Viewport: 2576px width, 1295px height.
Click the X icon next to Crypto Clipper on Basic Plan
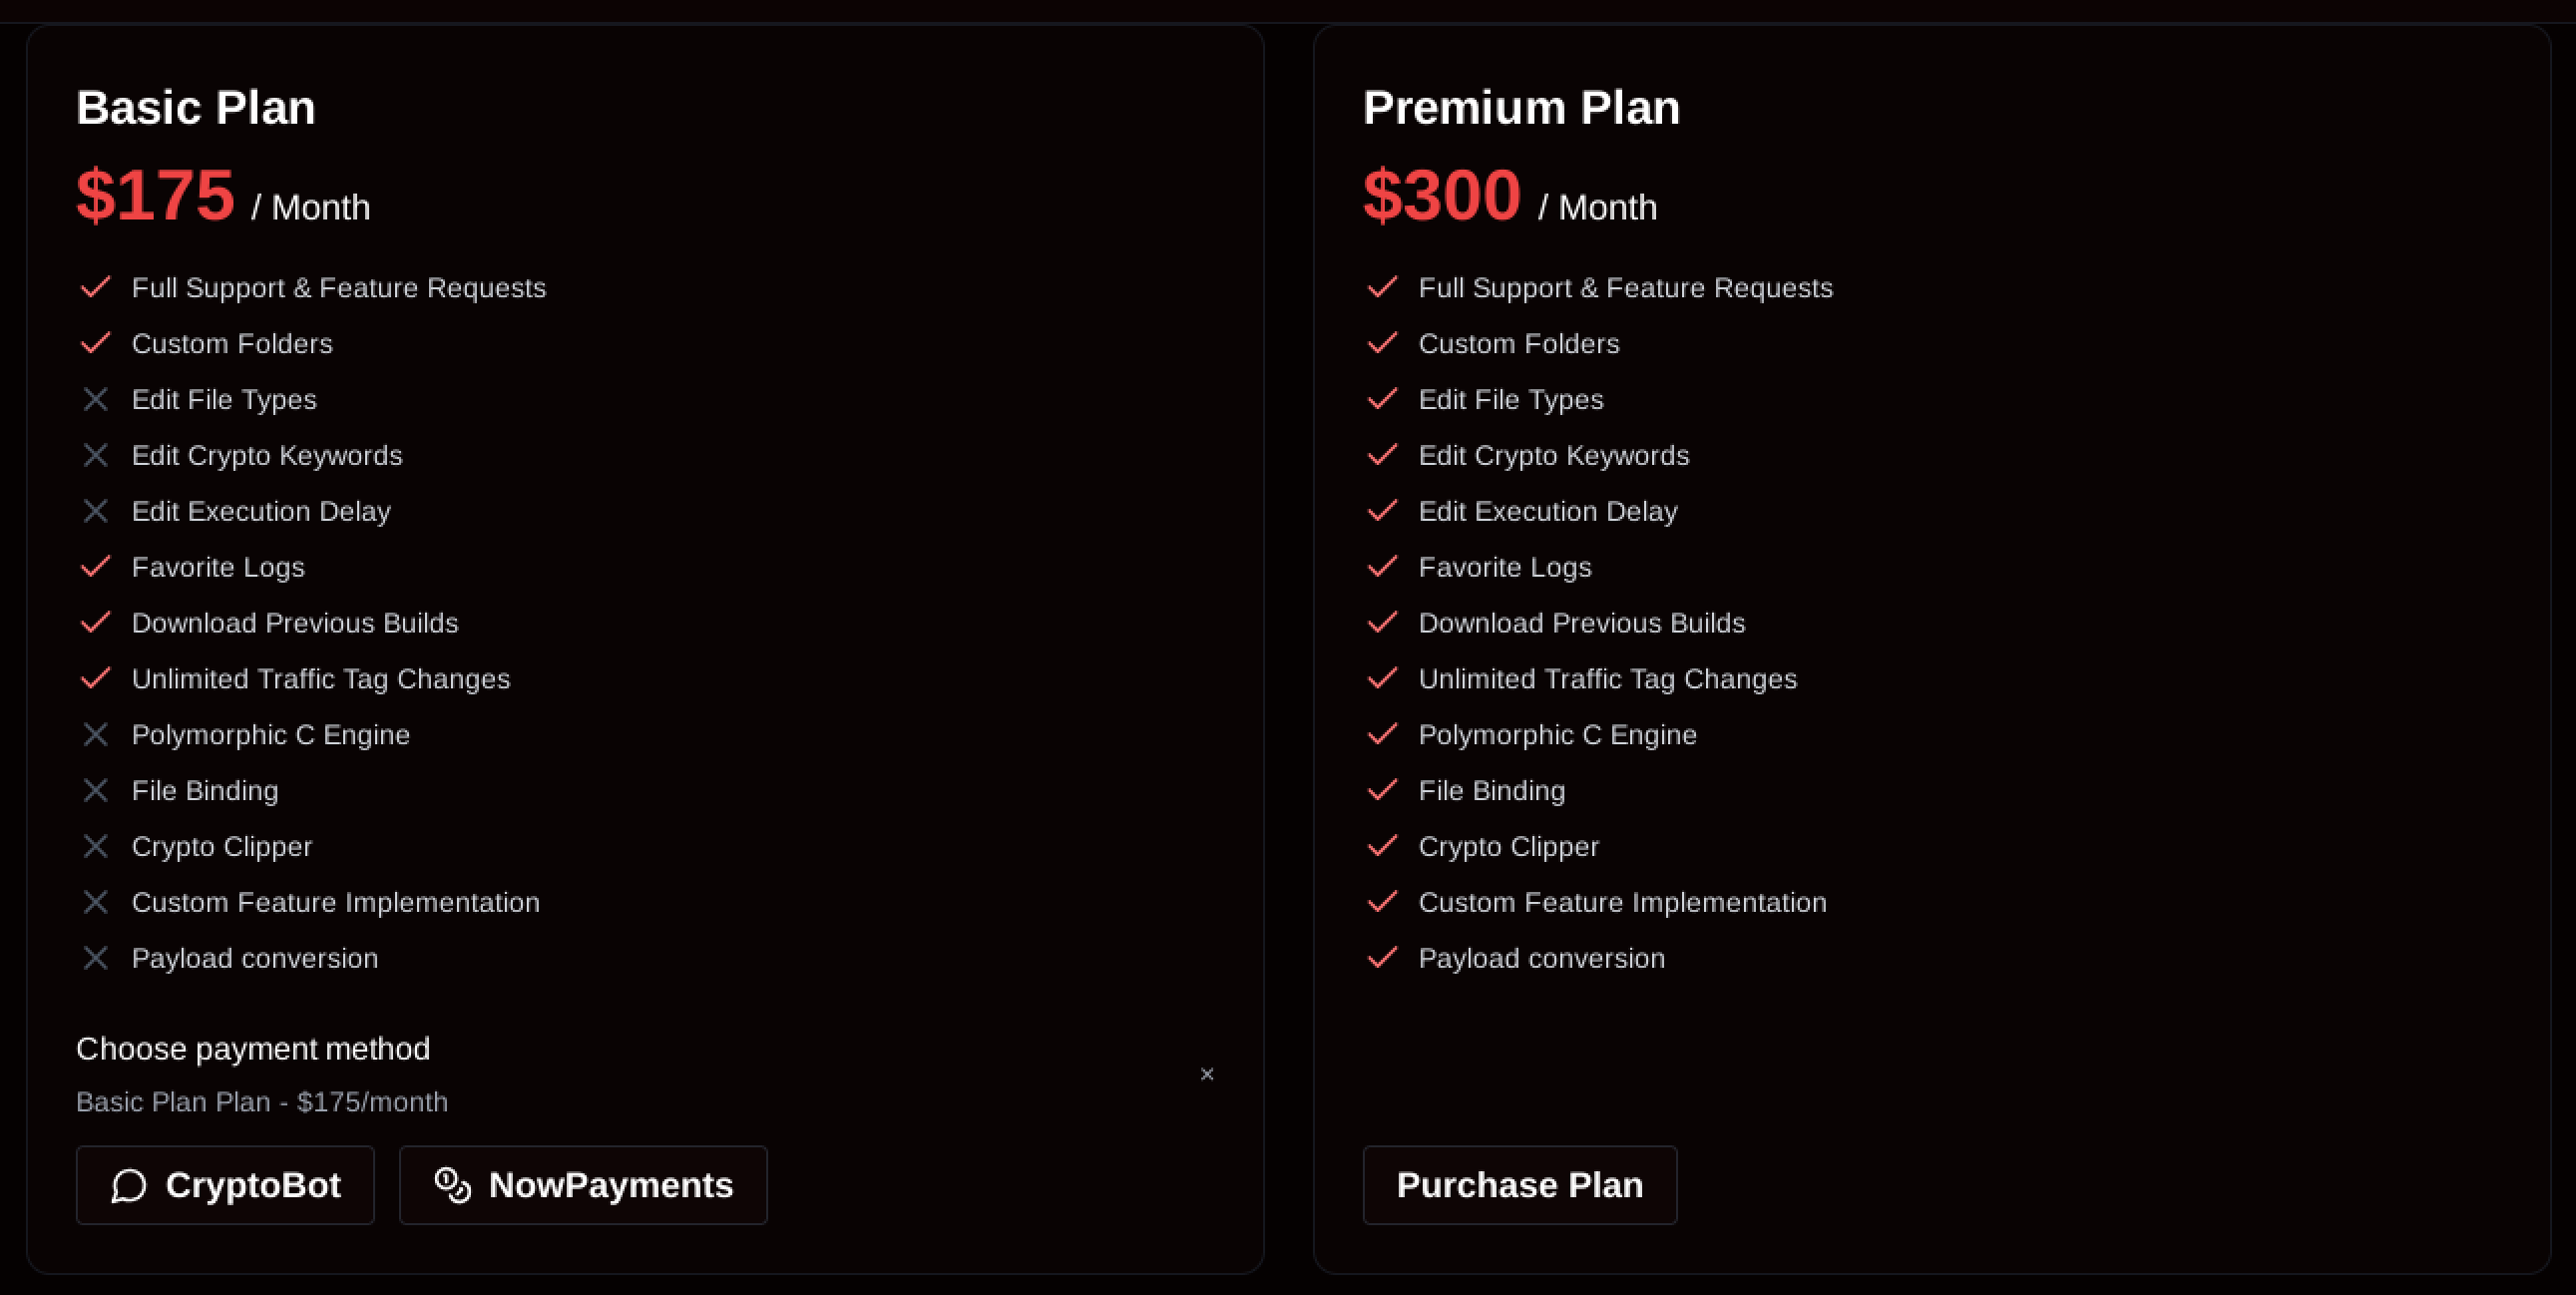[x=95, y=846]
